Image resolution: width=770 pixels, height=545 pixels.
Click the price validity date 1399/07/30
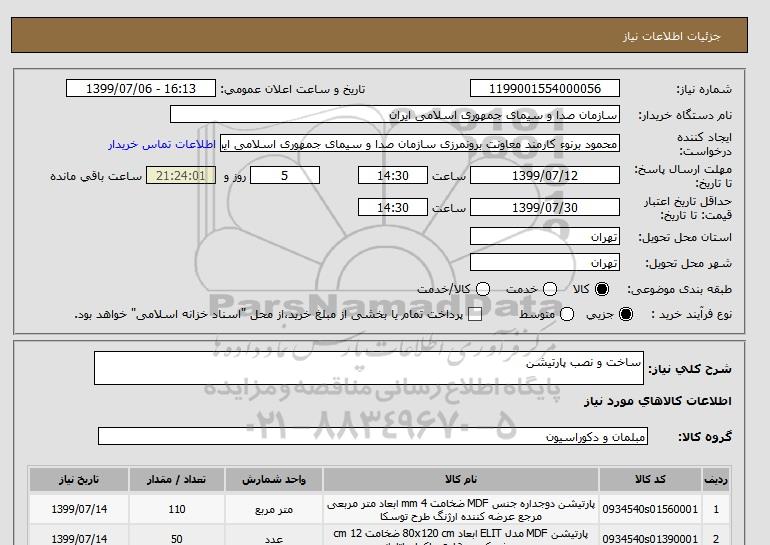(545, 207)
